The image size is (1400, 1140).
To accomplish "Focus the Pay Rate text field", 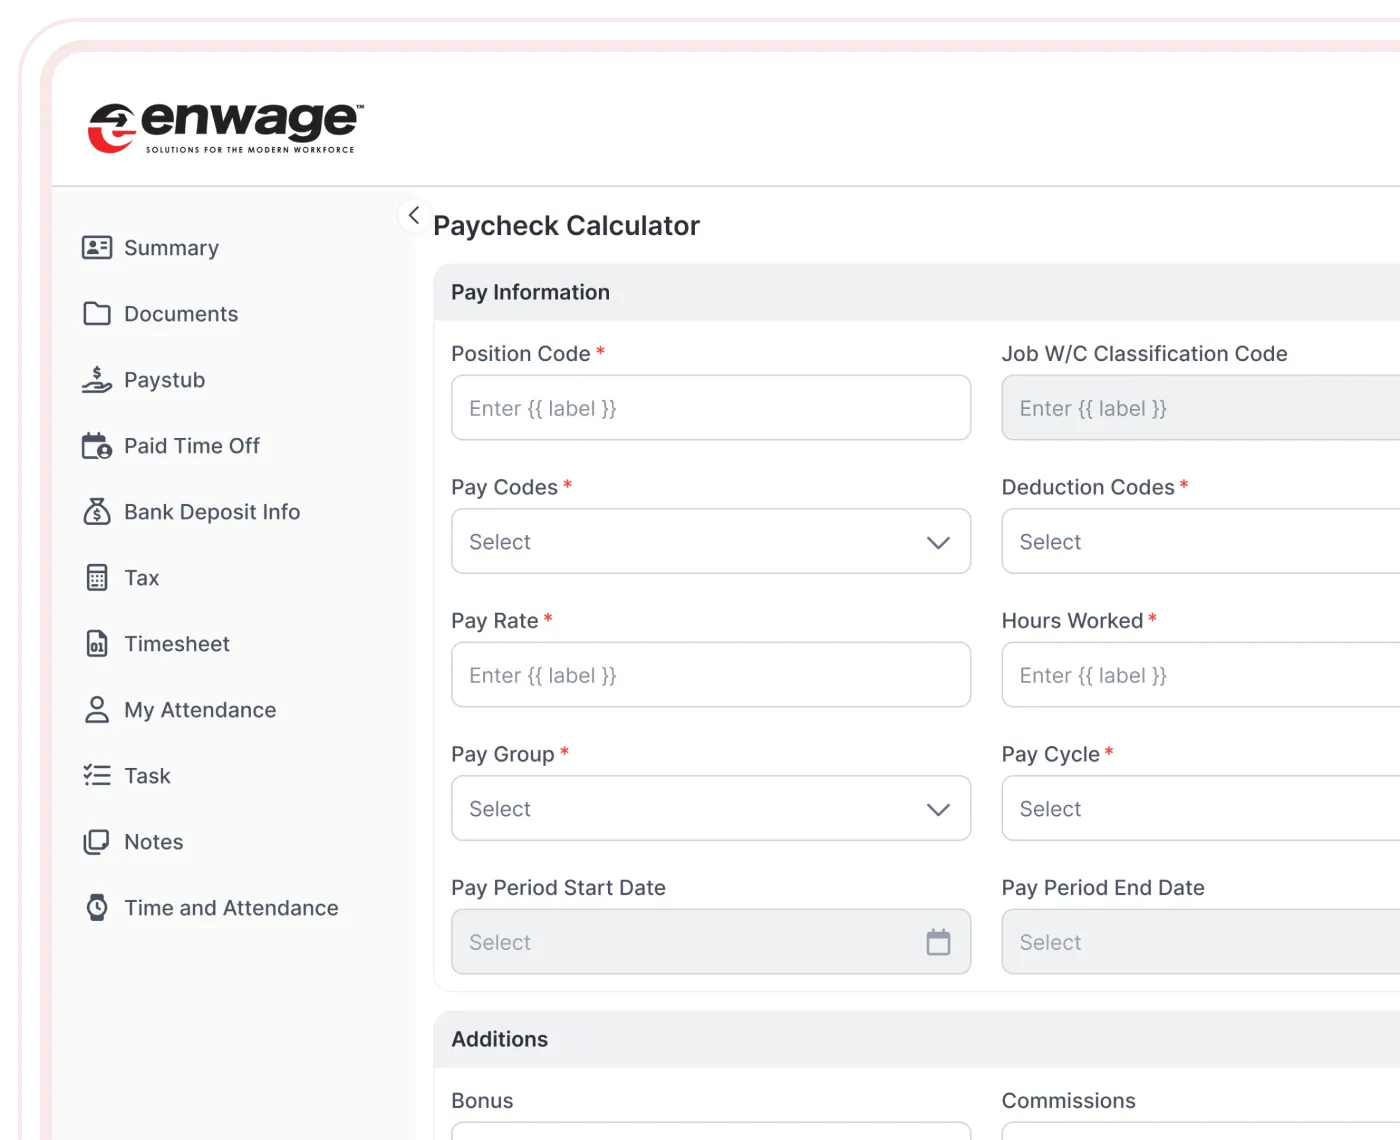I will point(711,675).
